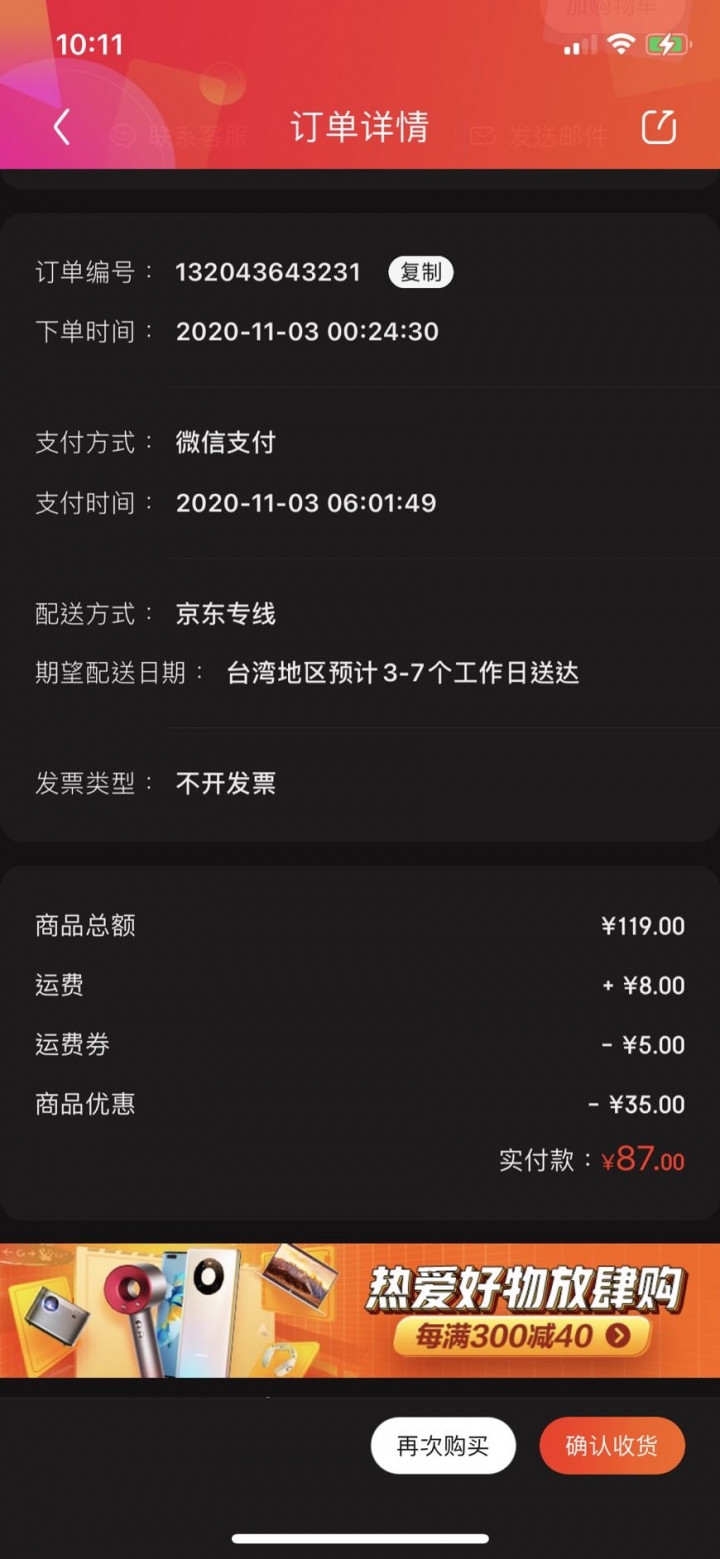Open the share icon at top right
This screenshot has height=1559, width=720.
coord(659,127)
